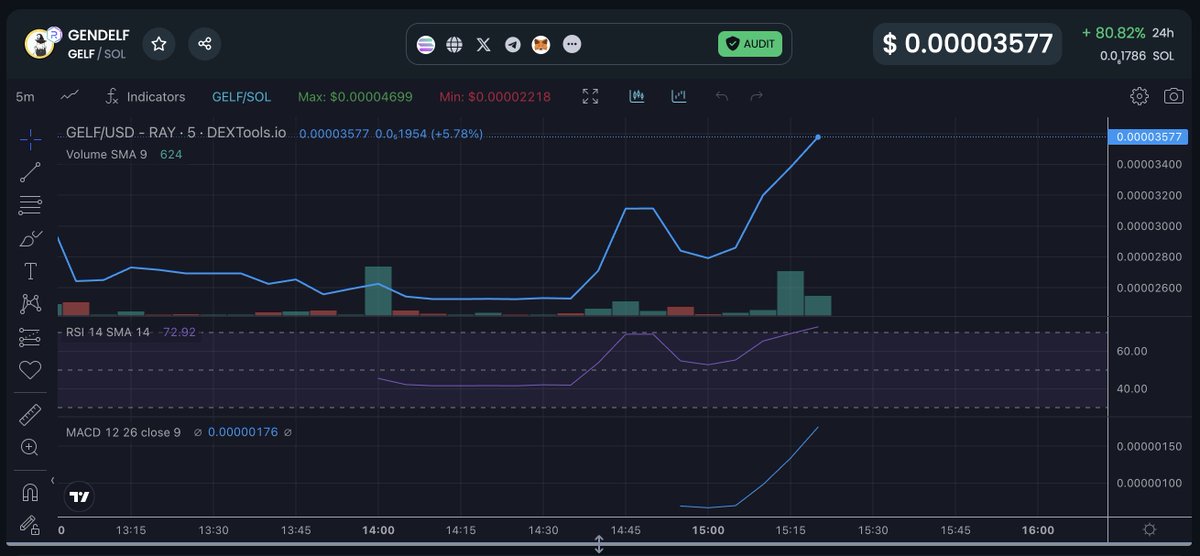Toggle magnet mode for drawings
The width and height of the screenshot is (1200, 556).
coord(30,491)
